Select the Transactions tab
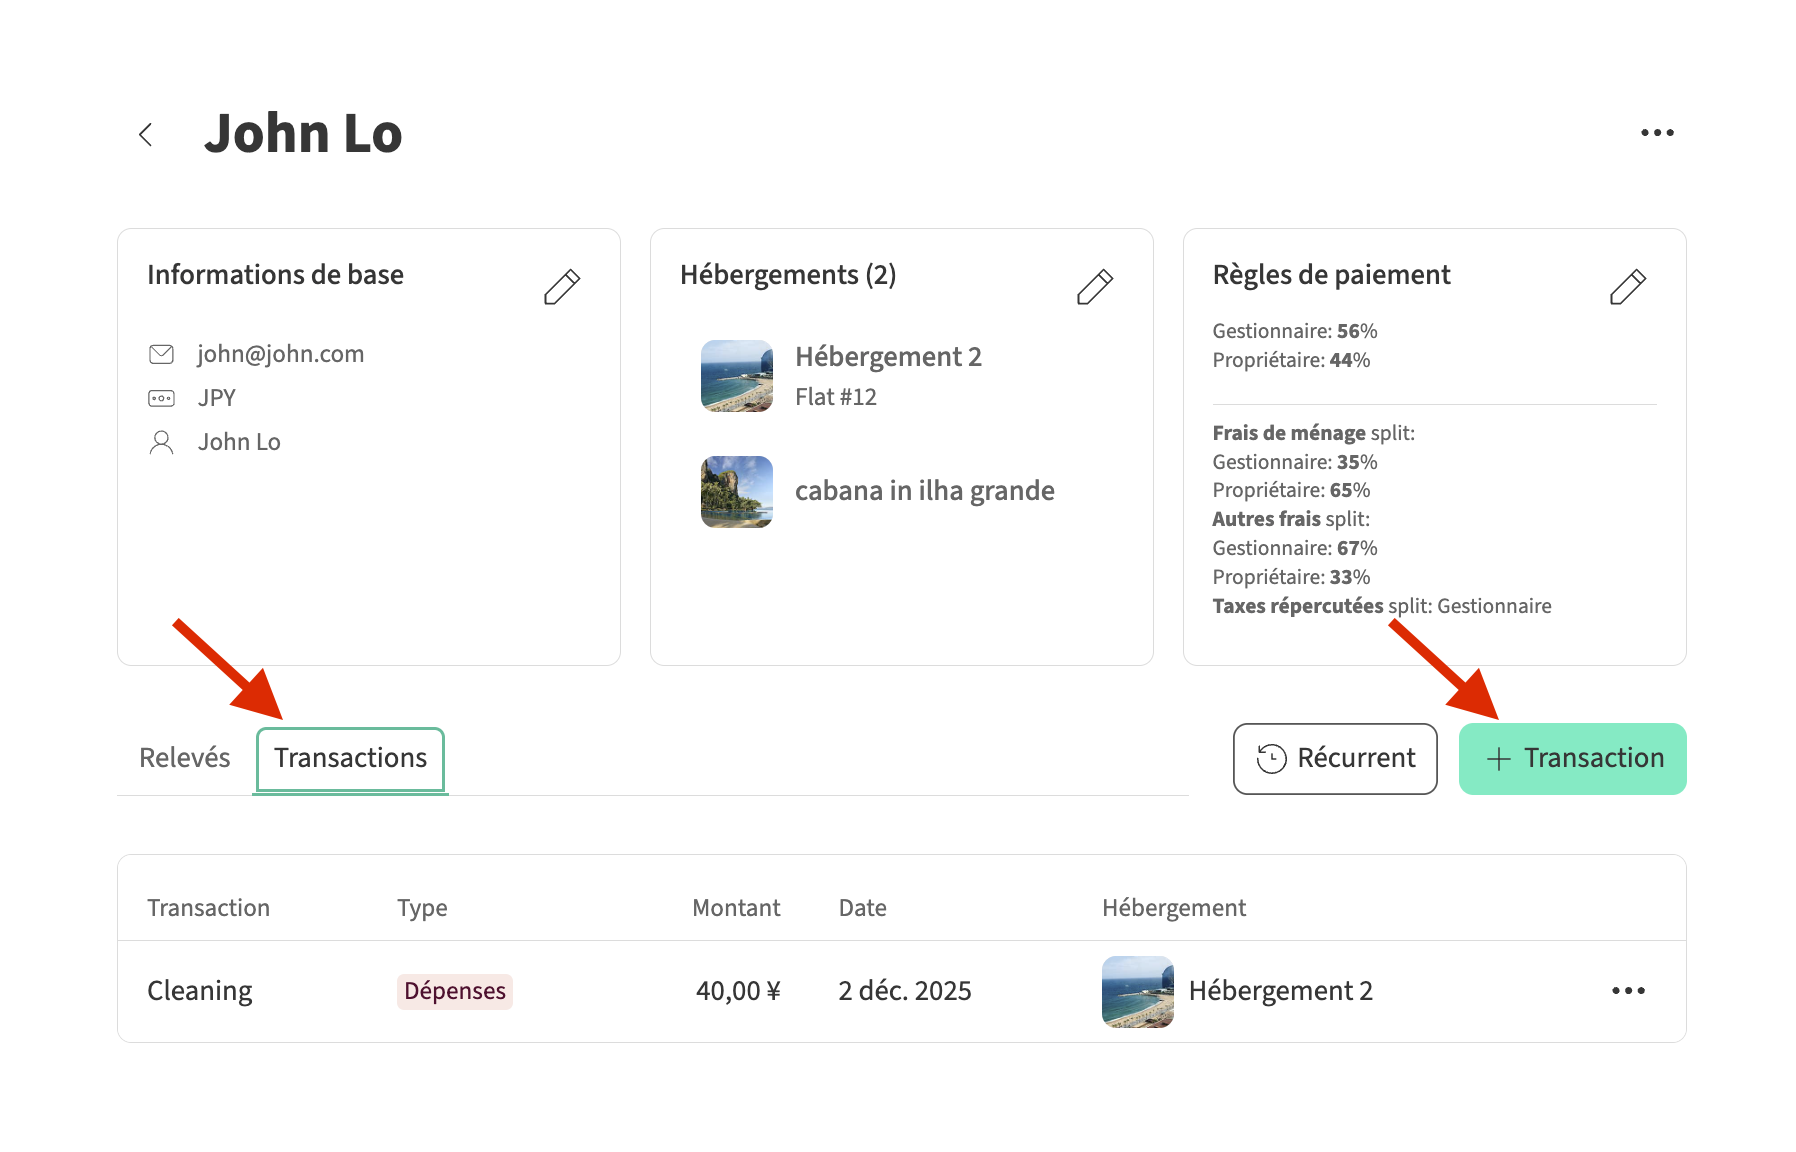The width and height of the screenshot is (1796, 1152). coord(350,759)
